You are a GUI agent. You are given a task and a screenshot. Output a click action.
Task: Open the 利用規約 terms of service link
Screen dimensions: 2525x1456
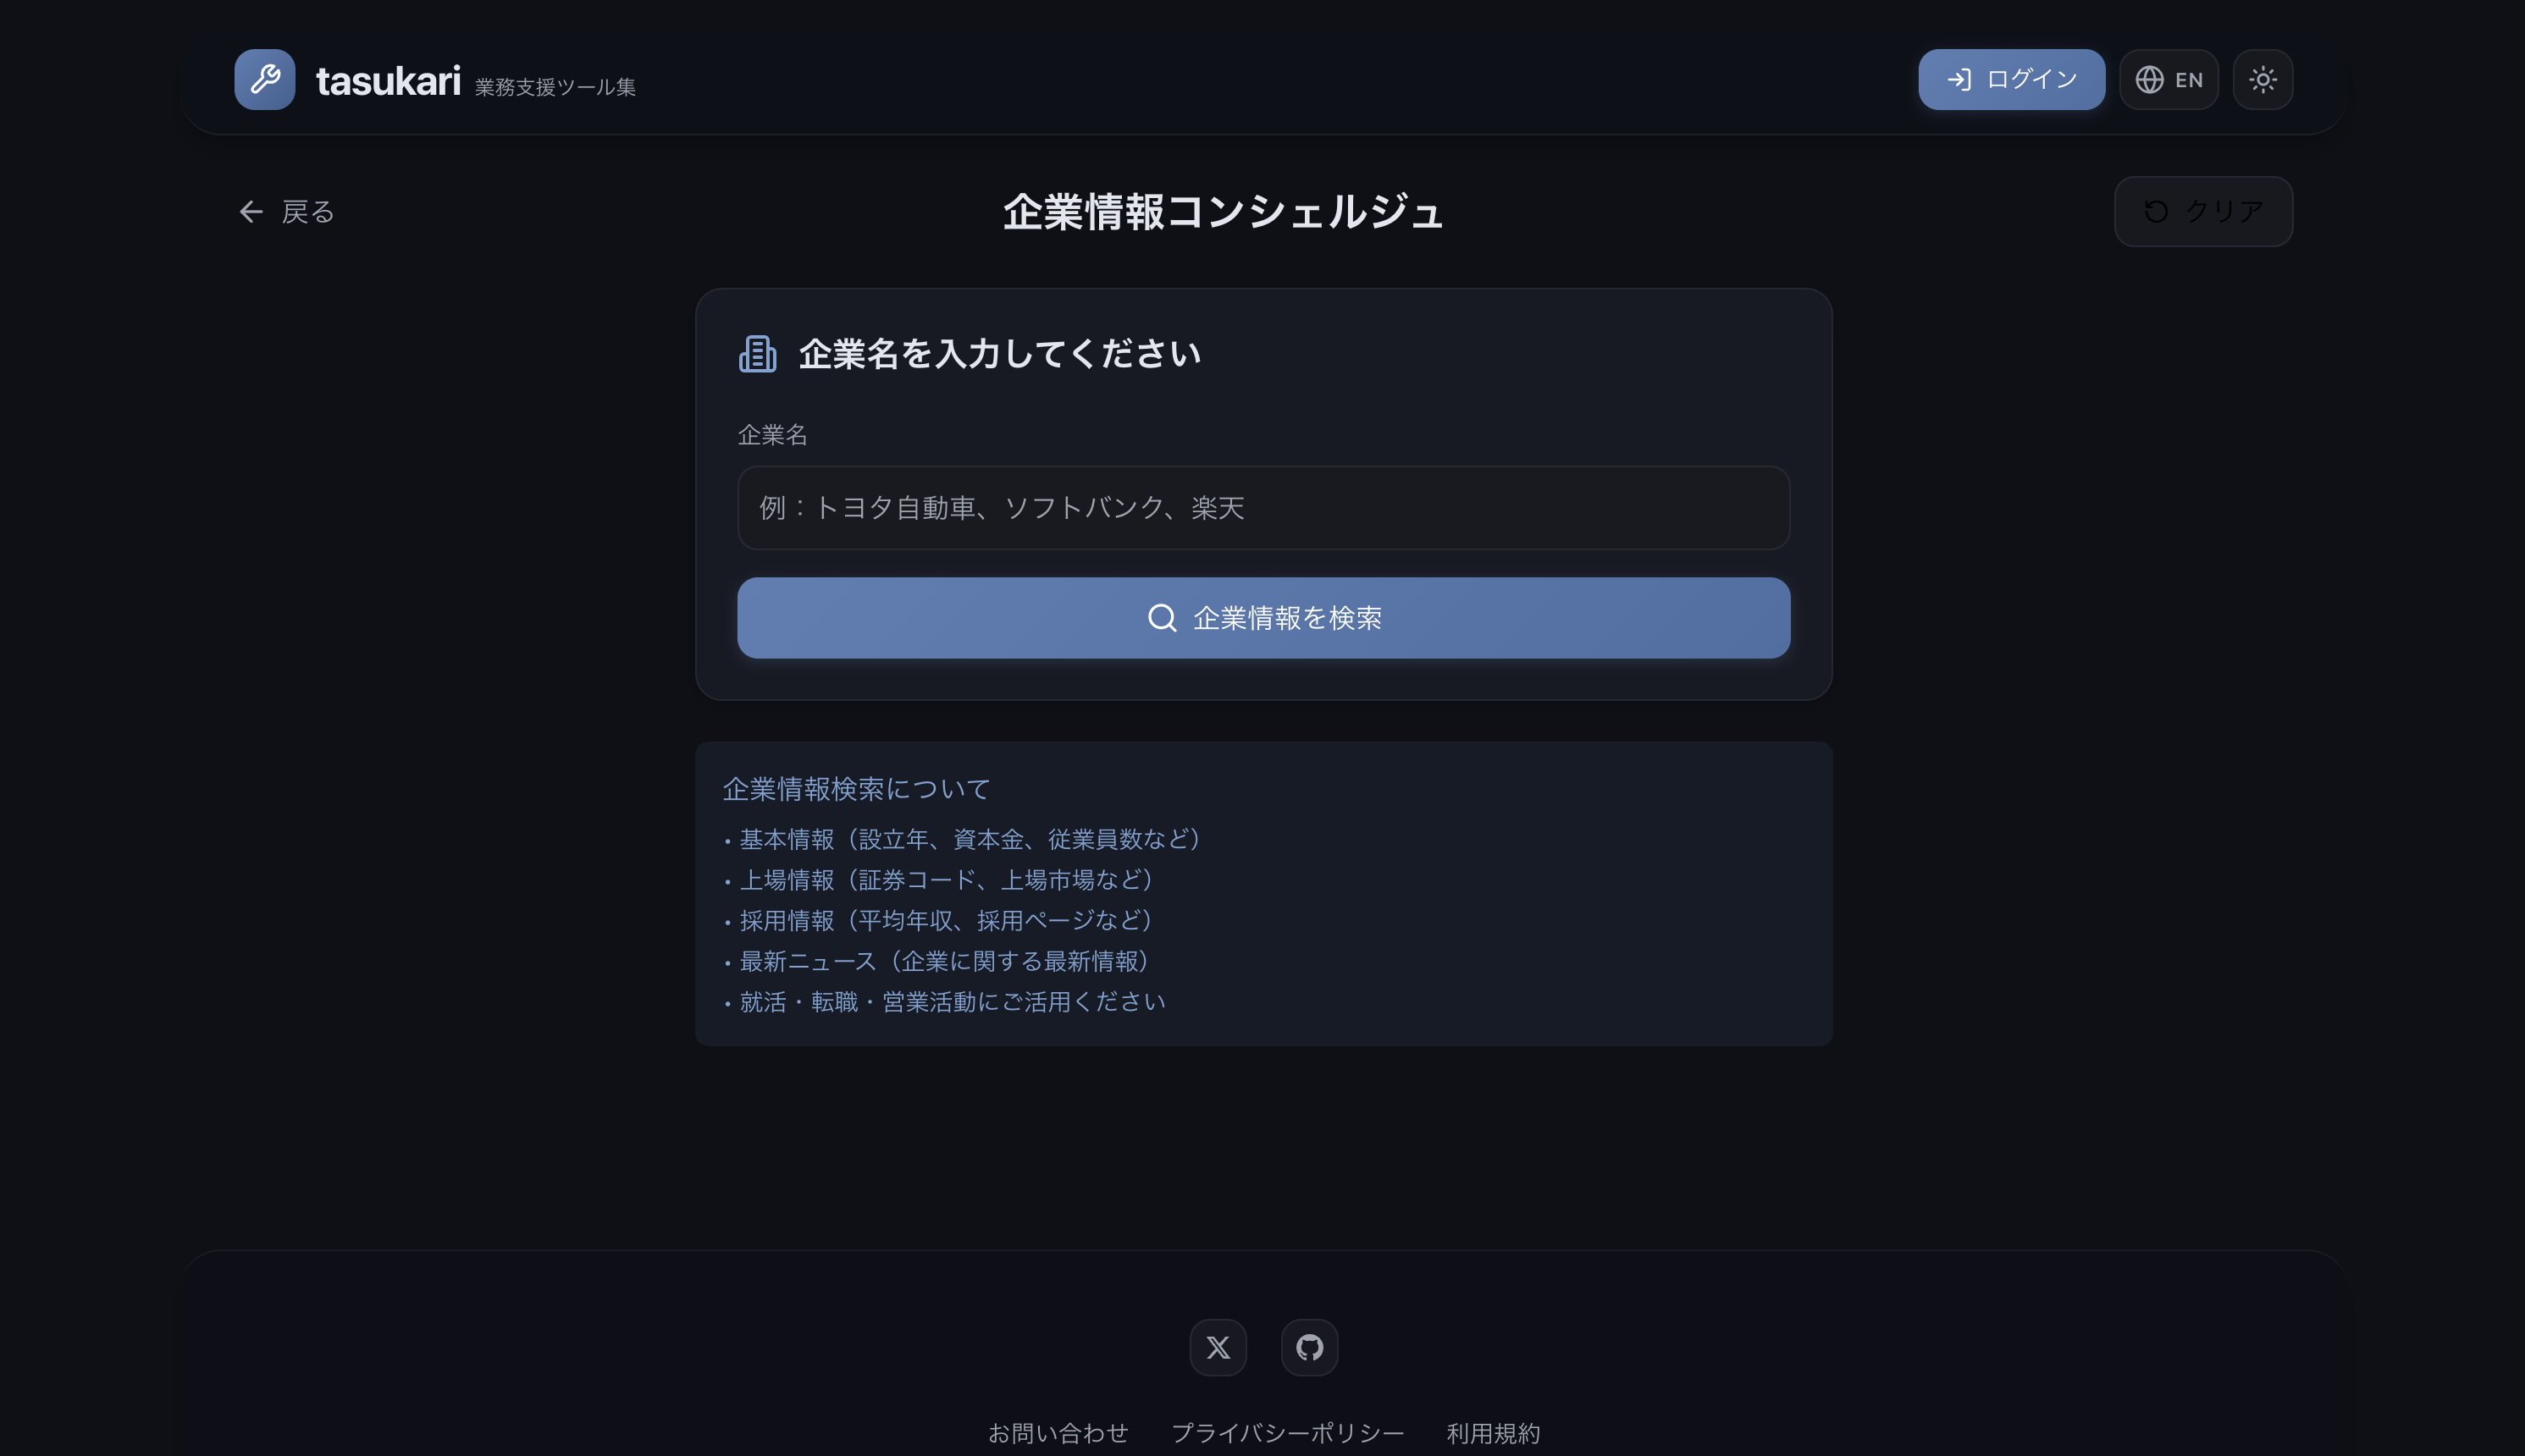tap(1492, 1432)
